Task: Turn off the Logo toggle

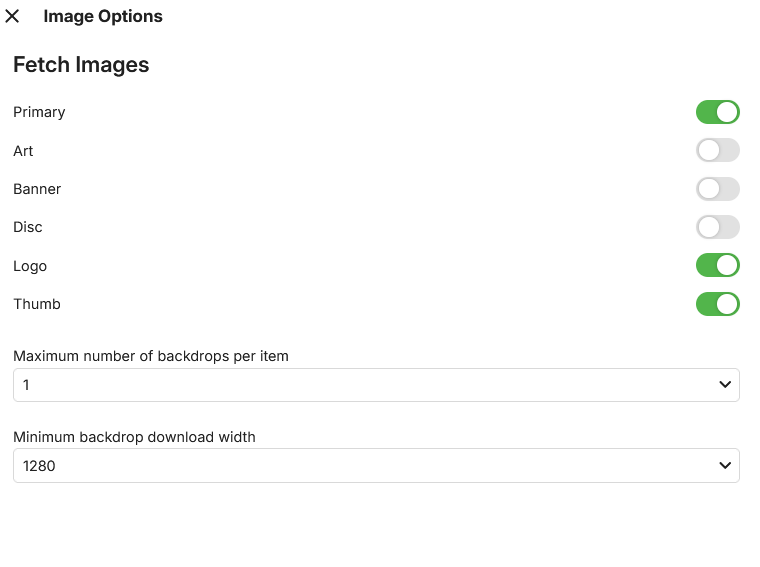Action: [x=717, y=266]
